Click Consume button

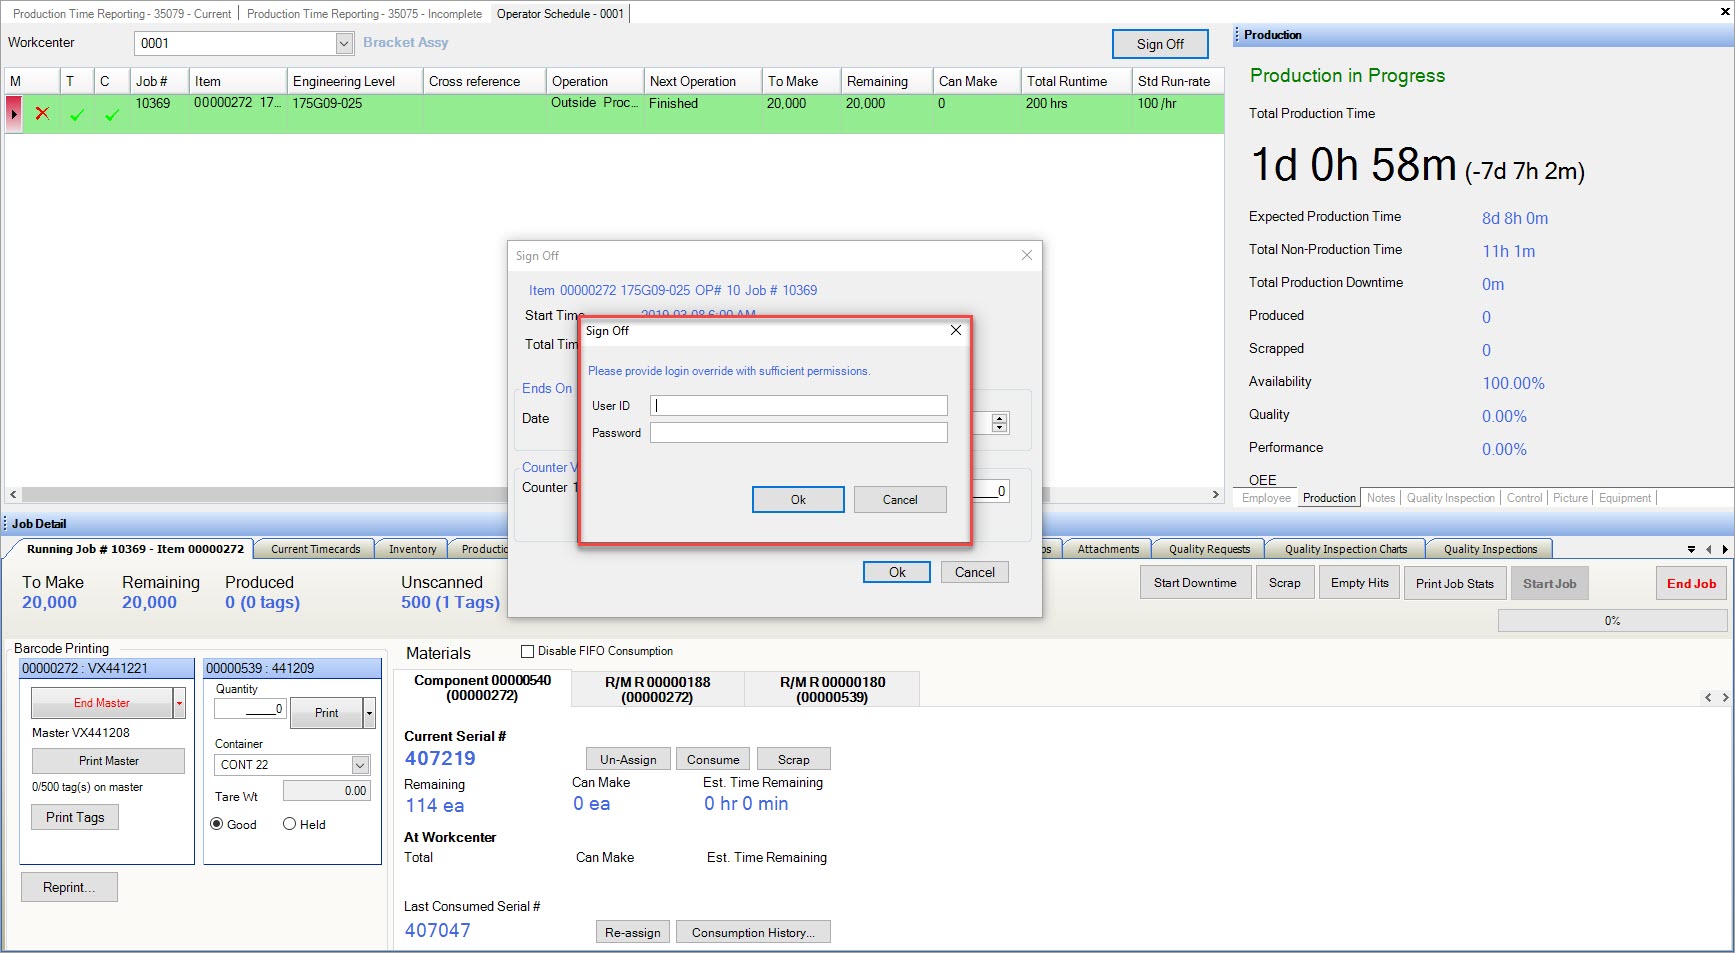(713, 759)
